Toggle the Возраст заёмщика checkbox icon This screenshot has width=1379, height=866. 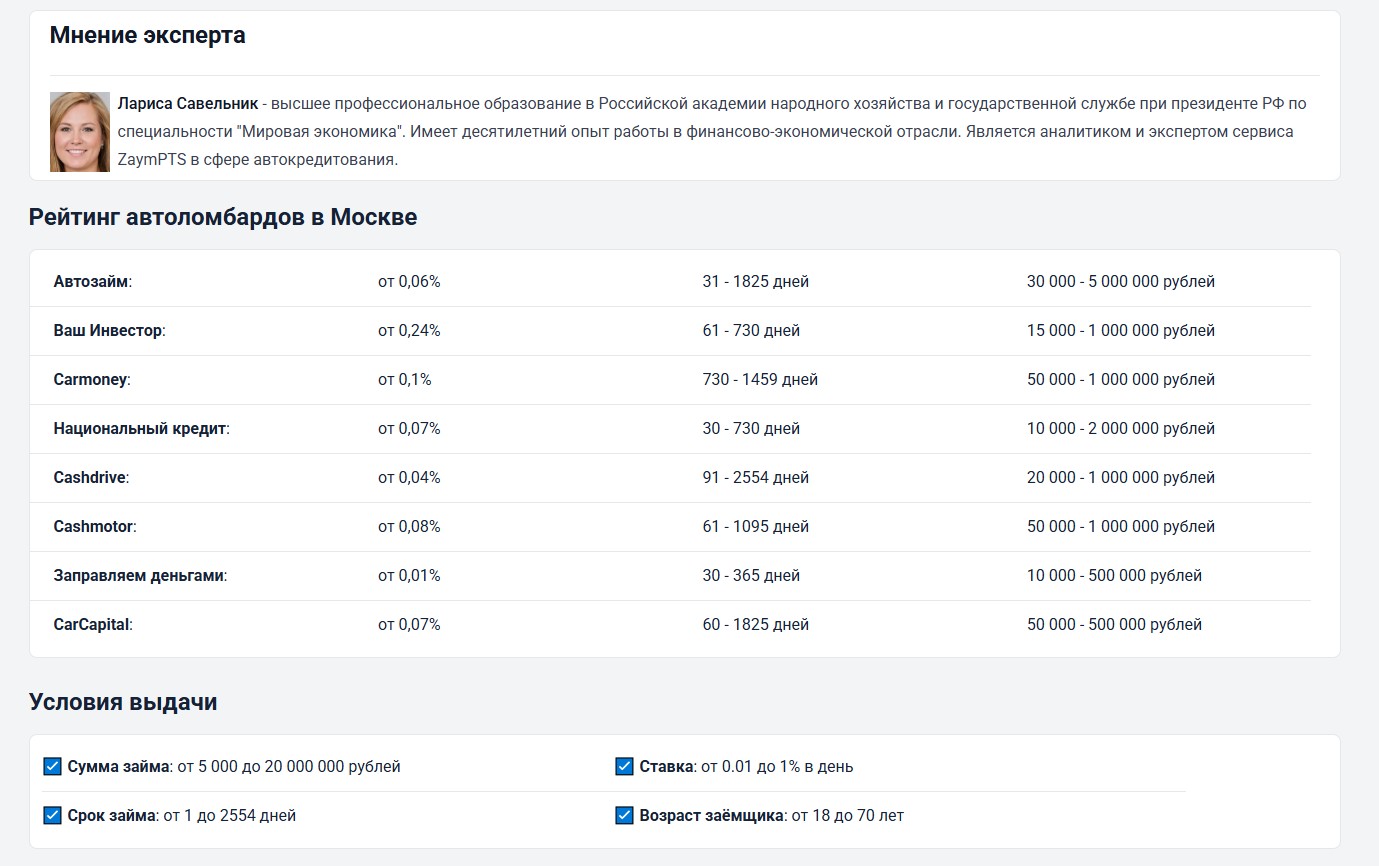pyautogui.click(x=625, y=816)
